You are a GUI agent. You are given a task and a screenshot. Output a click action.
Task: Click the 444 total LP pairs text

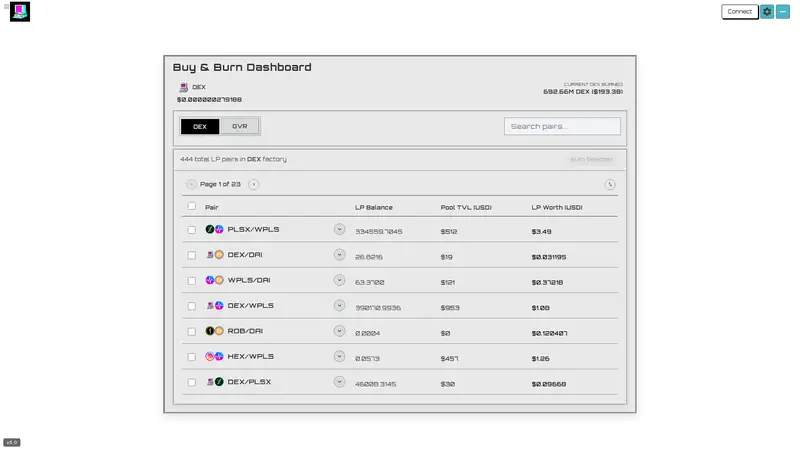pyautogui.click(x=233, y=159)
